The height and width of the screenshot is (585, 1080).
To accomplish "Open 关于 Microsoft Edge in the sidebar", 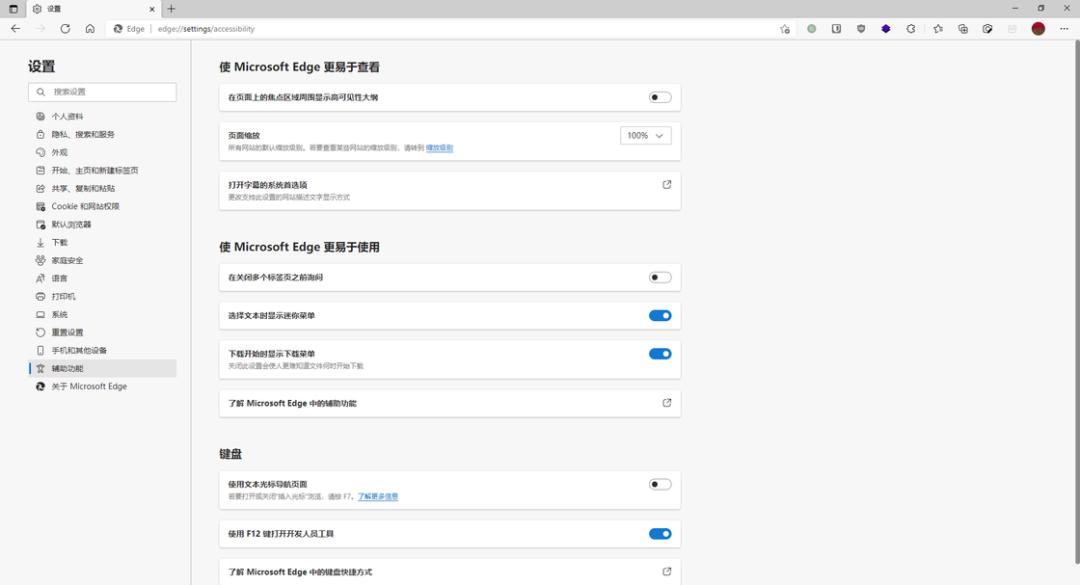I will coord(102,387).
